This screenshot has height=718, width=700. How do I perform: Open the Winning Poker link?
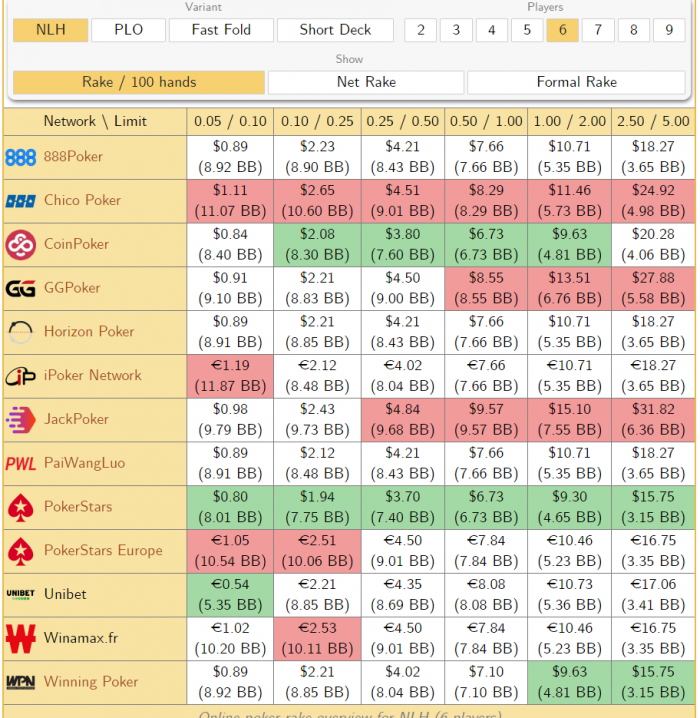tap(91, 682)
